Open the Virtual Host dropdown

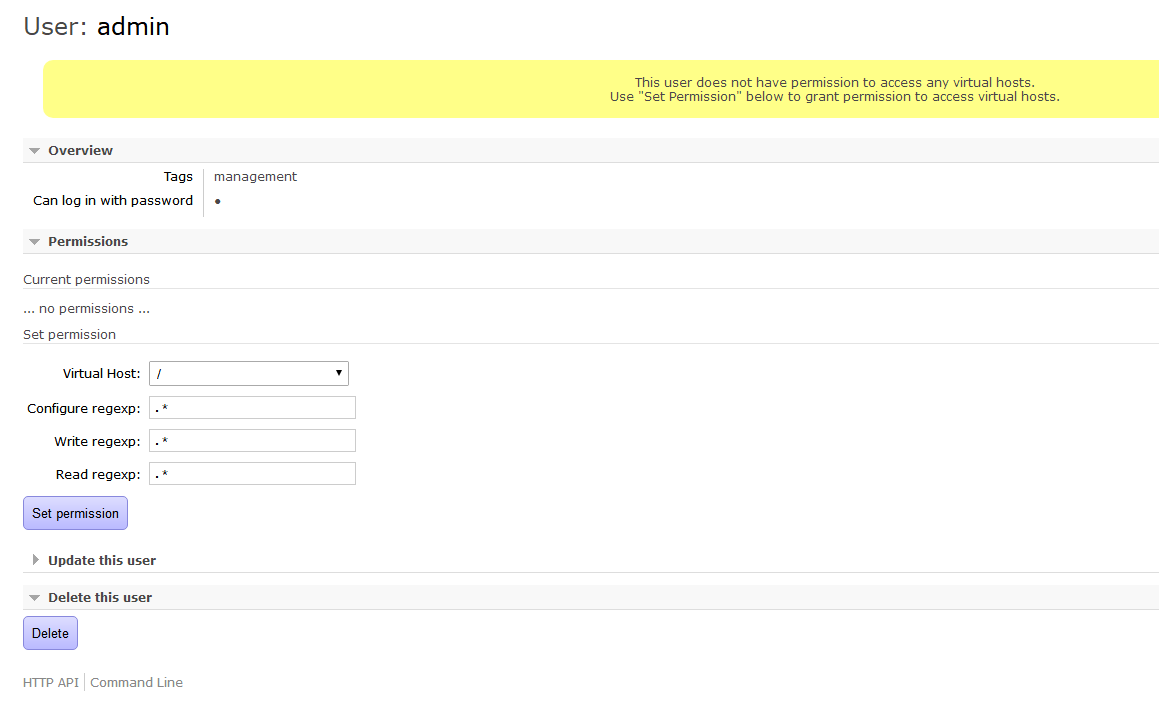point(249,374)
